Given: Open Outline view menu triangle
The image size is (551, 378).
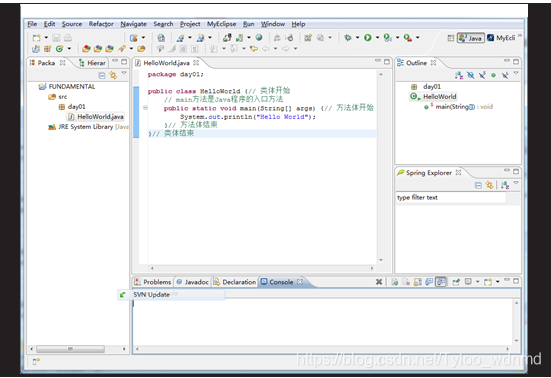Looking at the screenshot, I should [516, 73].
